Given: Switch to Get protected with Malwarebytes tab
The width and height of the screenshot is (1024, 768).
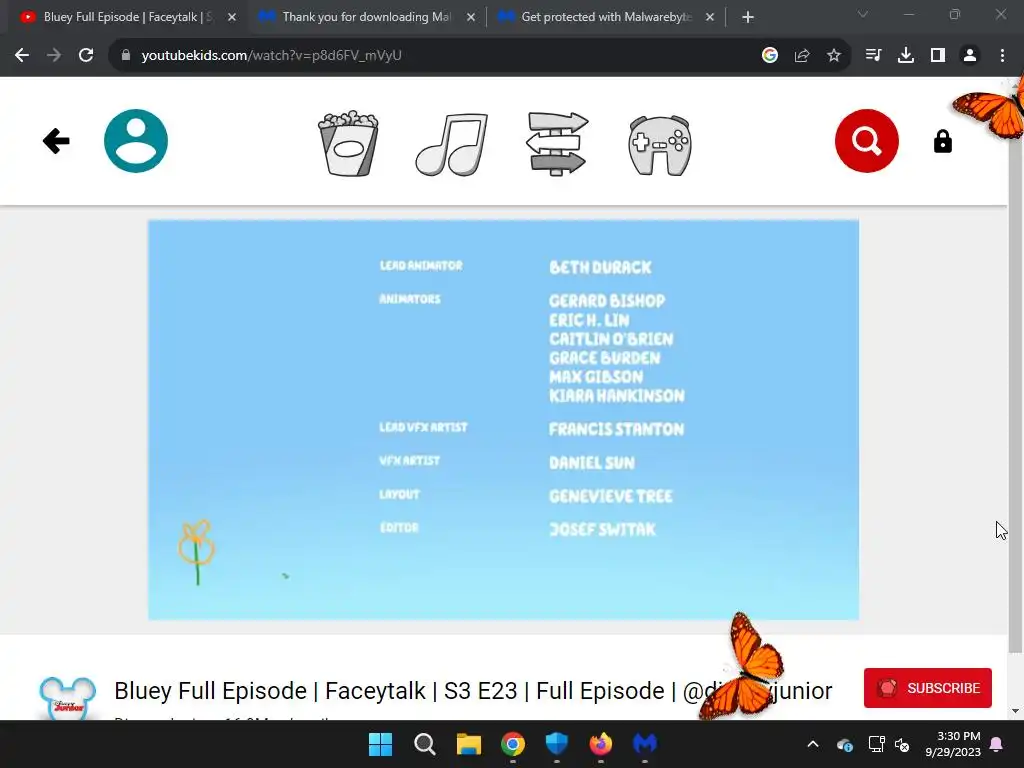Looking at the screenshot, I should coord(605,17).
